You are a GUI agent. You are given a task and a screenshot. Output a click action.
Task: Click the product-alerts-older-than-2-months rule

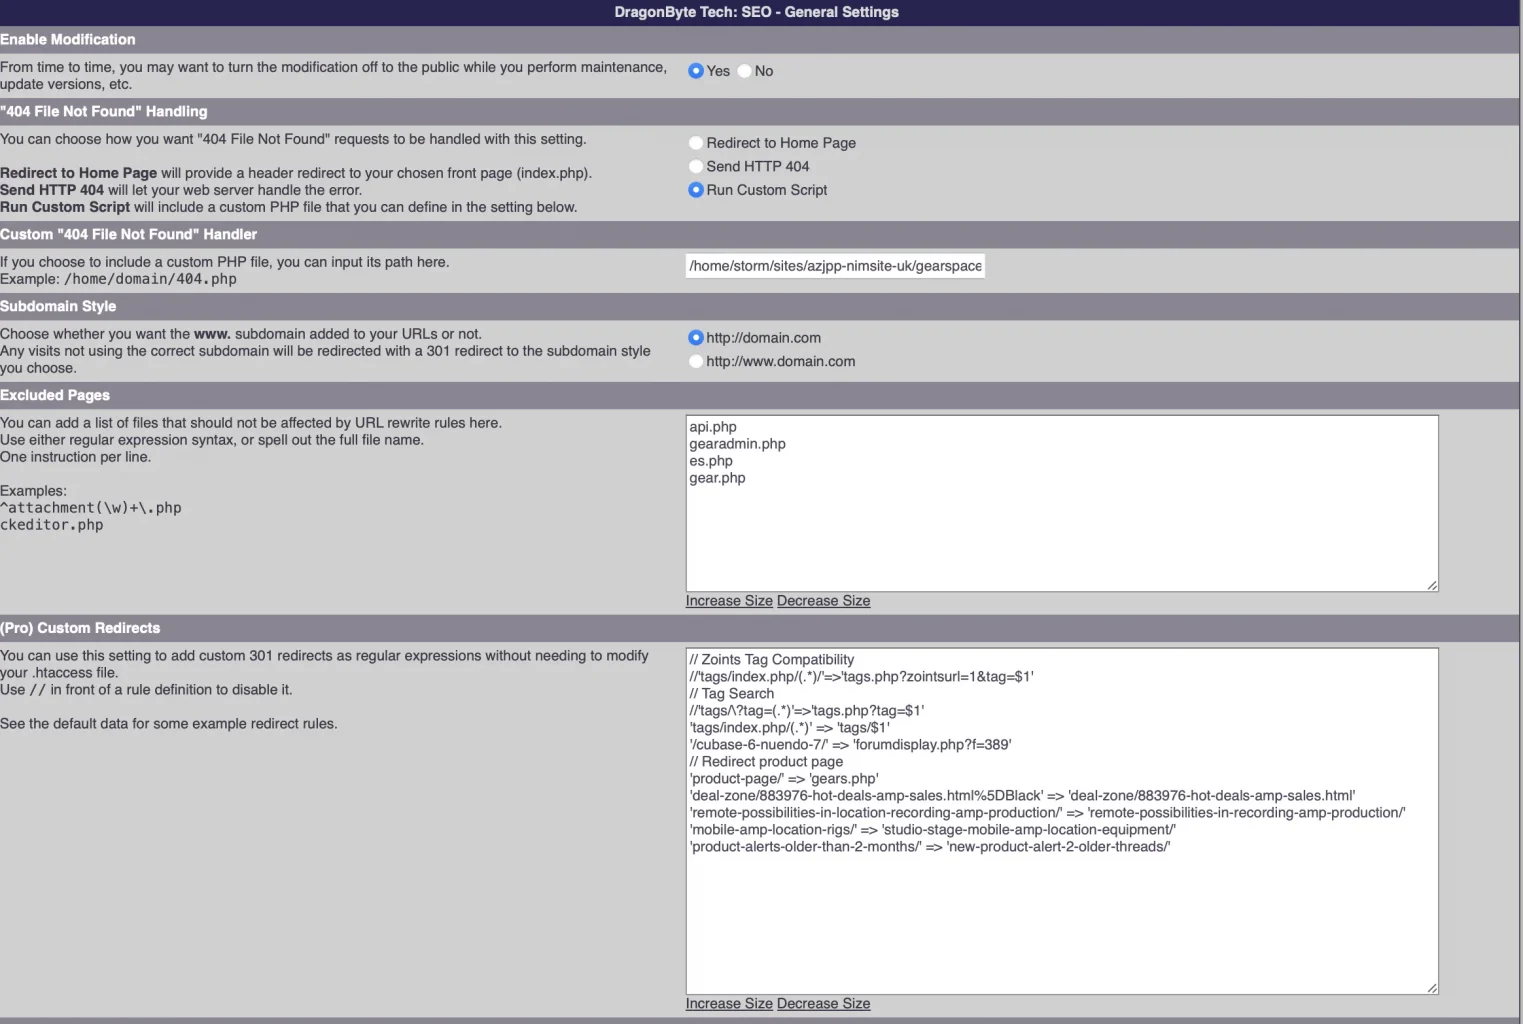(930, 847)
